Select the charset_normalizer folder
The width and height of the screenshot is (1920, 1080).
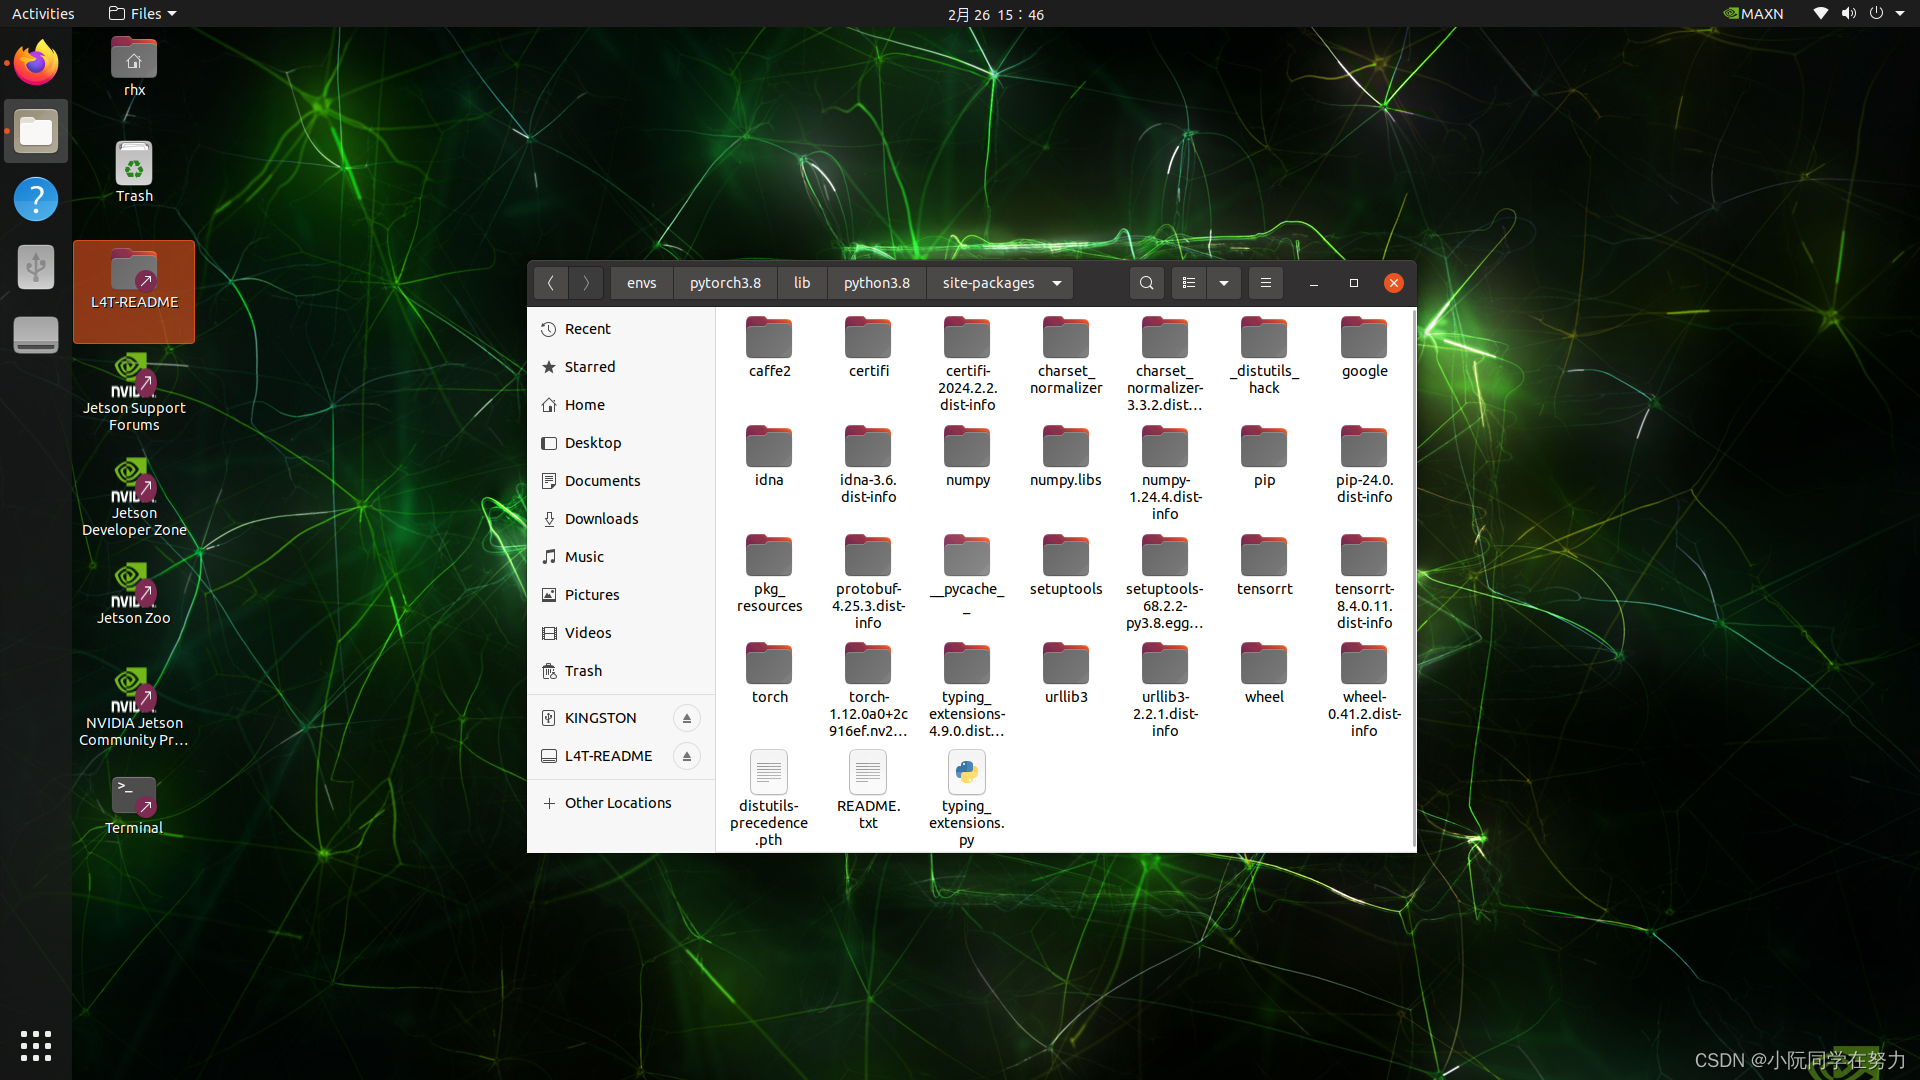click(1066, 355)
